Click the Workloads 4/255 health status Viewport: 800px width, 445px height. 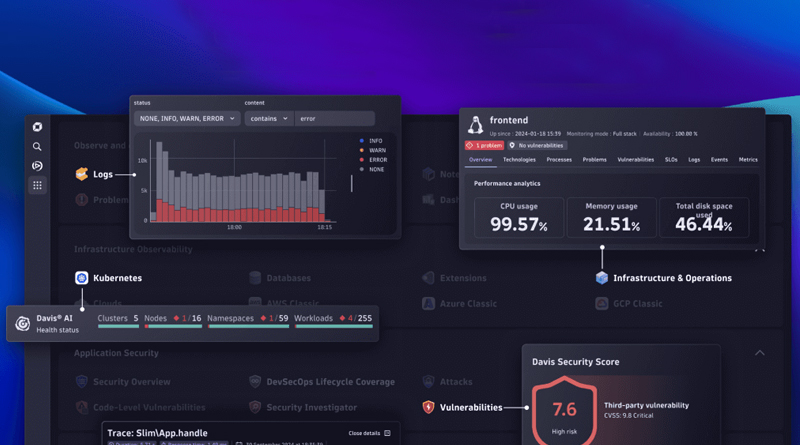333,321
